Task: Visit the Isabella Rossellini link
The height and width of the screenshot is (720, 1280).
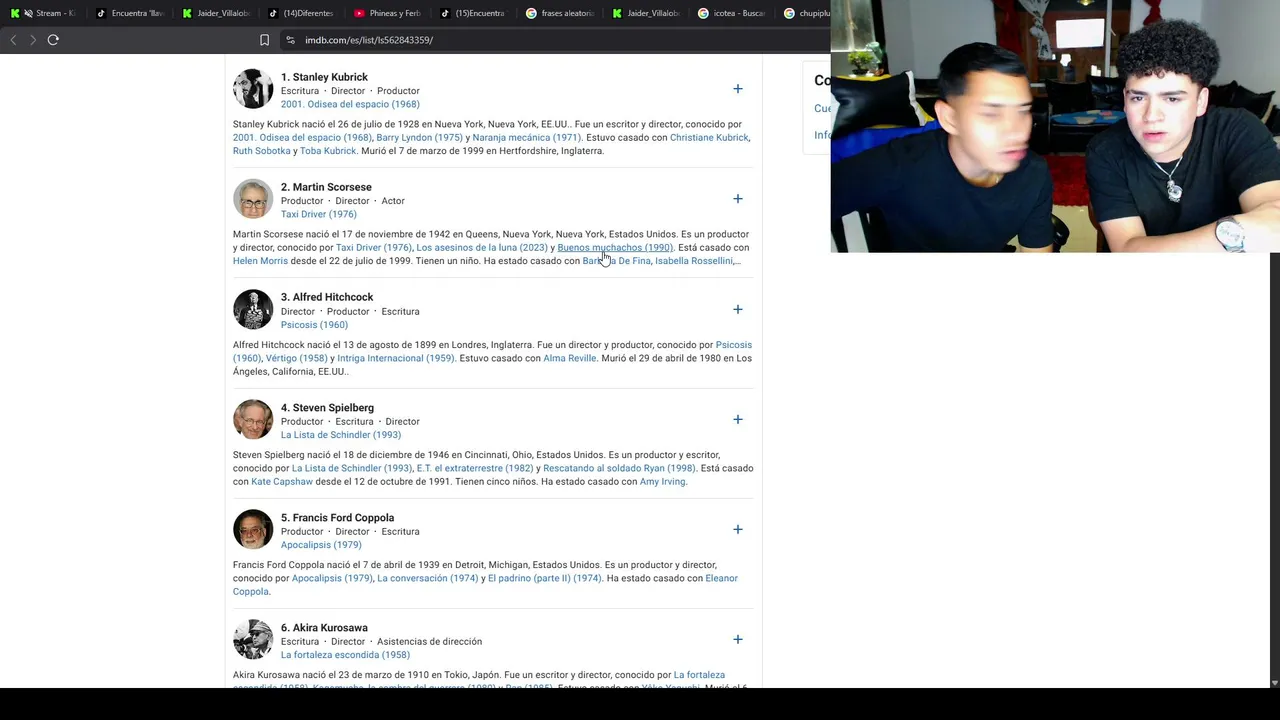Action: 694,261
